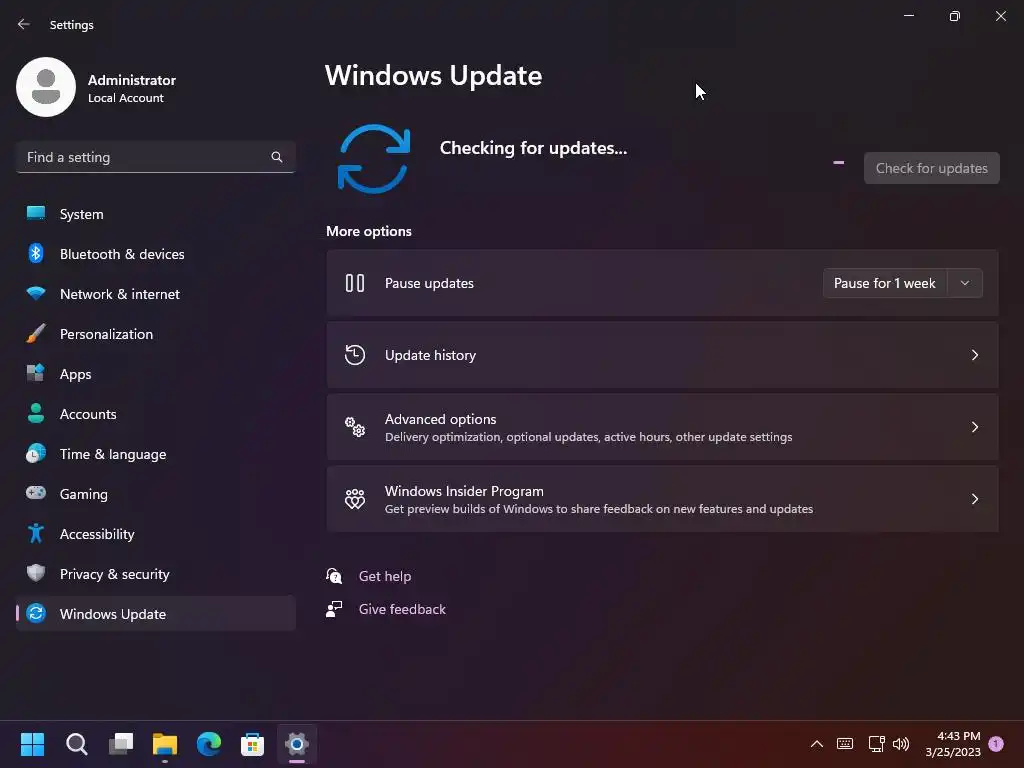1024x768 pixels.
Task: Open taskbar Search
Action: (76, 744)
